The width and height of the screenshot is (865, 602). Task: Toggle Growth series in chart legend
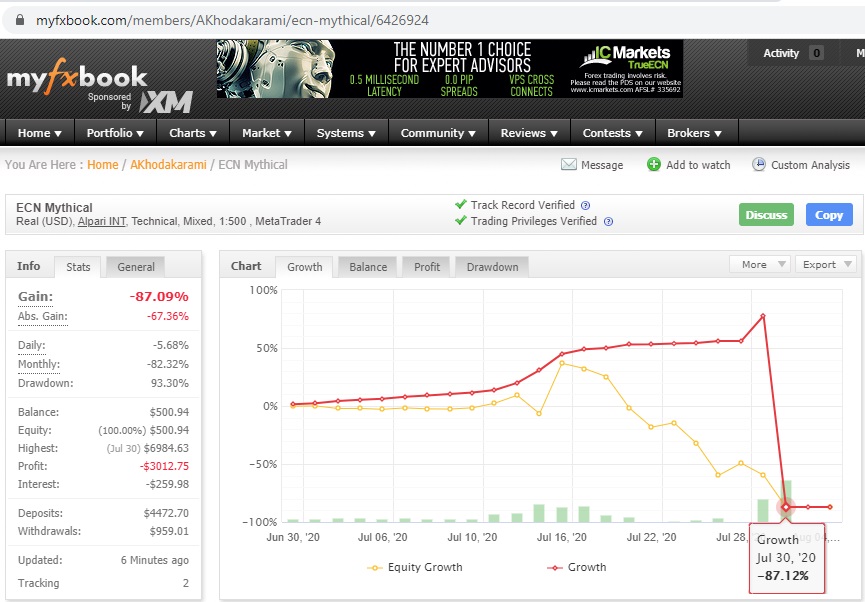[576, 567]
